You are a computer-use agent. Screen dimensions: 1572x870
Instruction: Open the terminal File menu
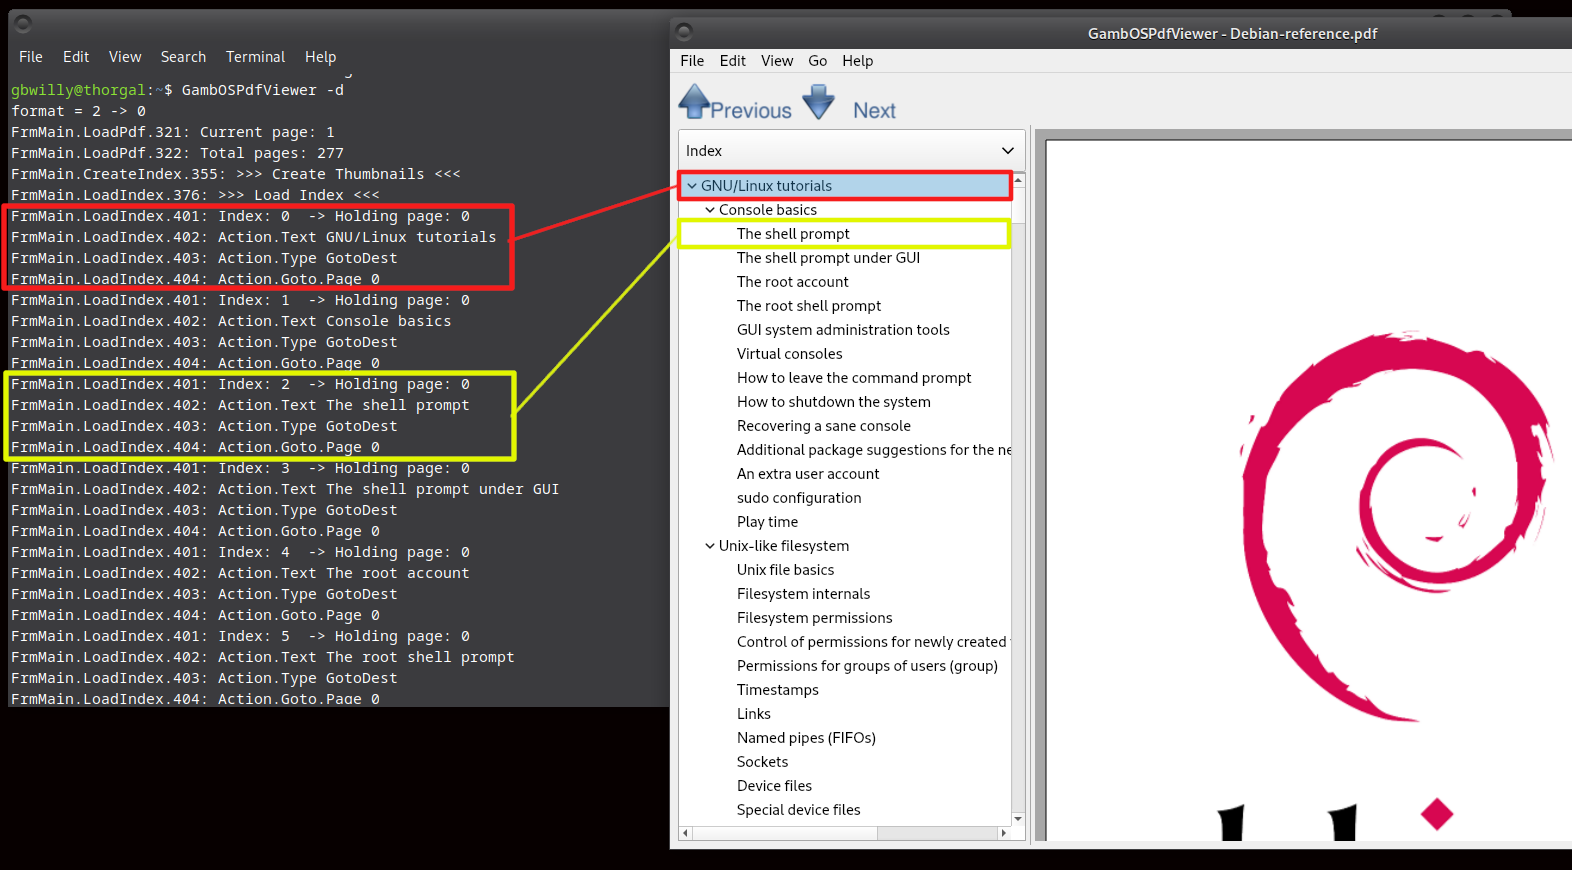click(31, 57)
